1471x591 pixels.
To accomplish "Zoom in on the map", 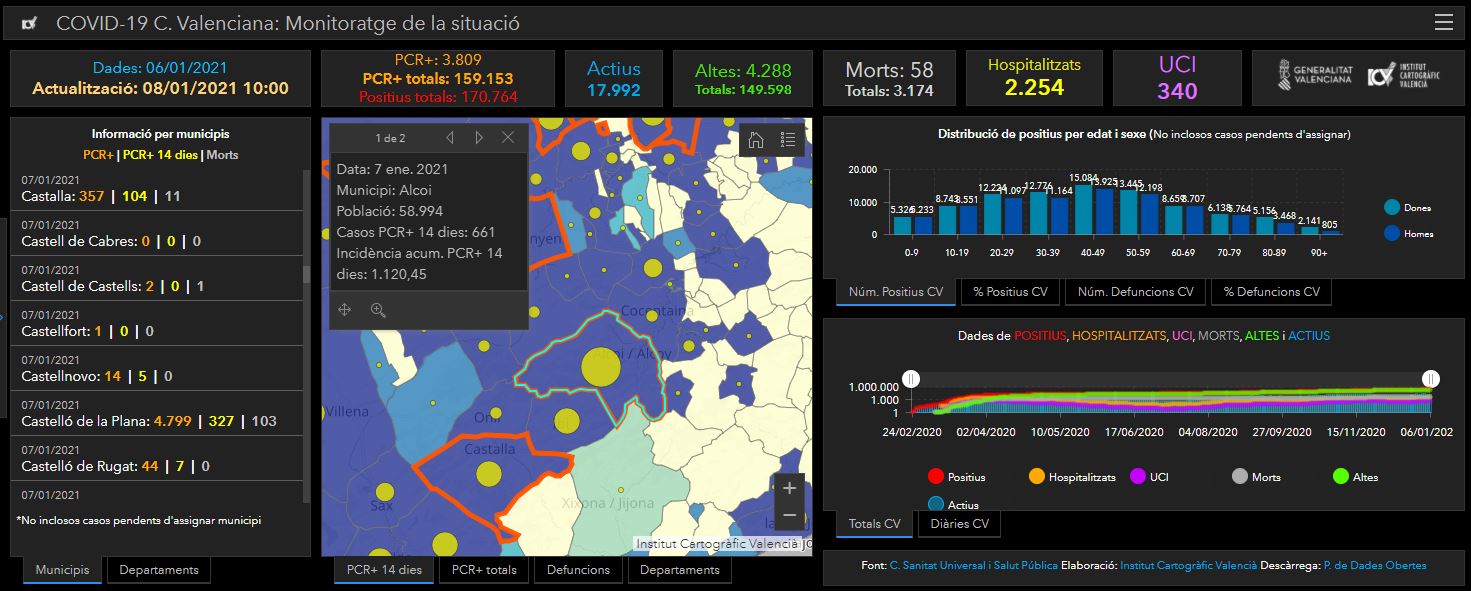I will (789, 488).
